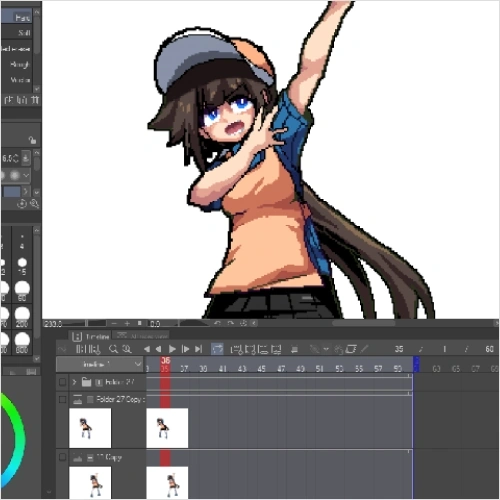Click the delete timeline track icon

(x=294, y=349)
